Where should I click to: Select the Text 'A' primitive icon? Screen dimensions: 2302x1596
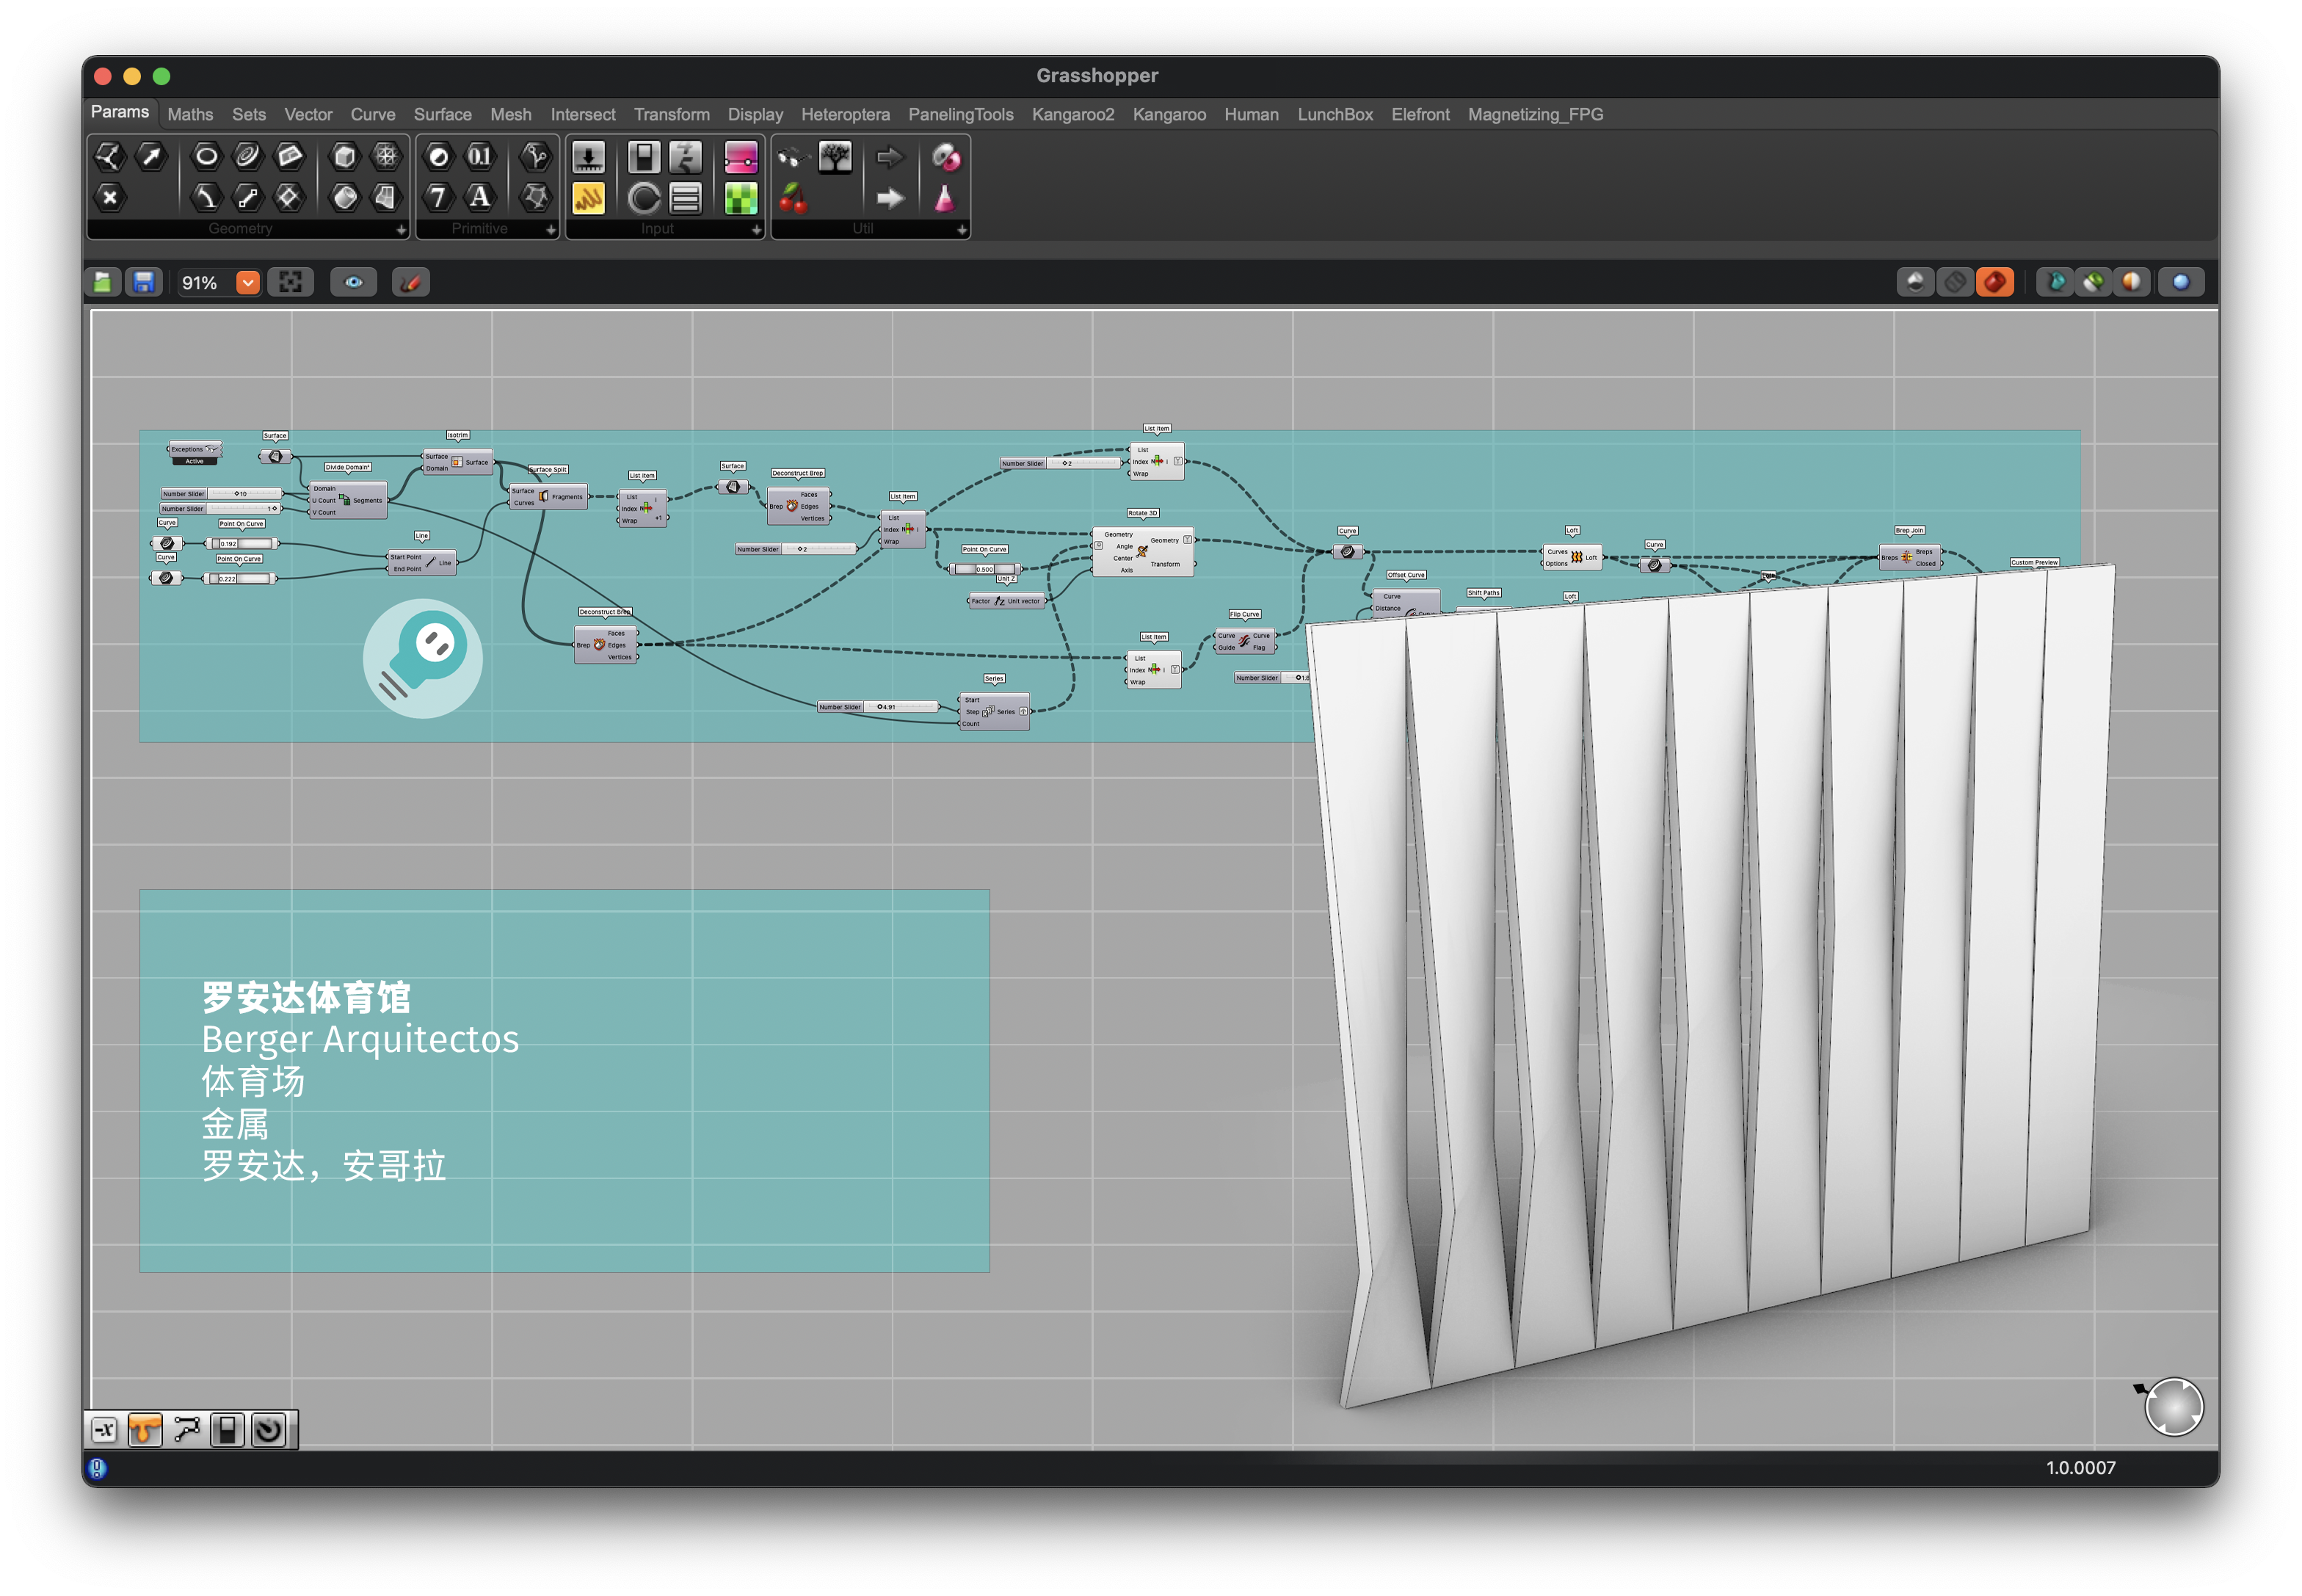point(480,198)
